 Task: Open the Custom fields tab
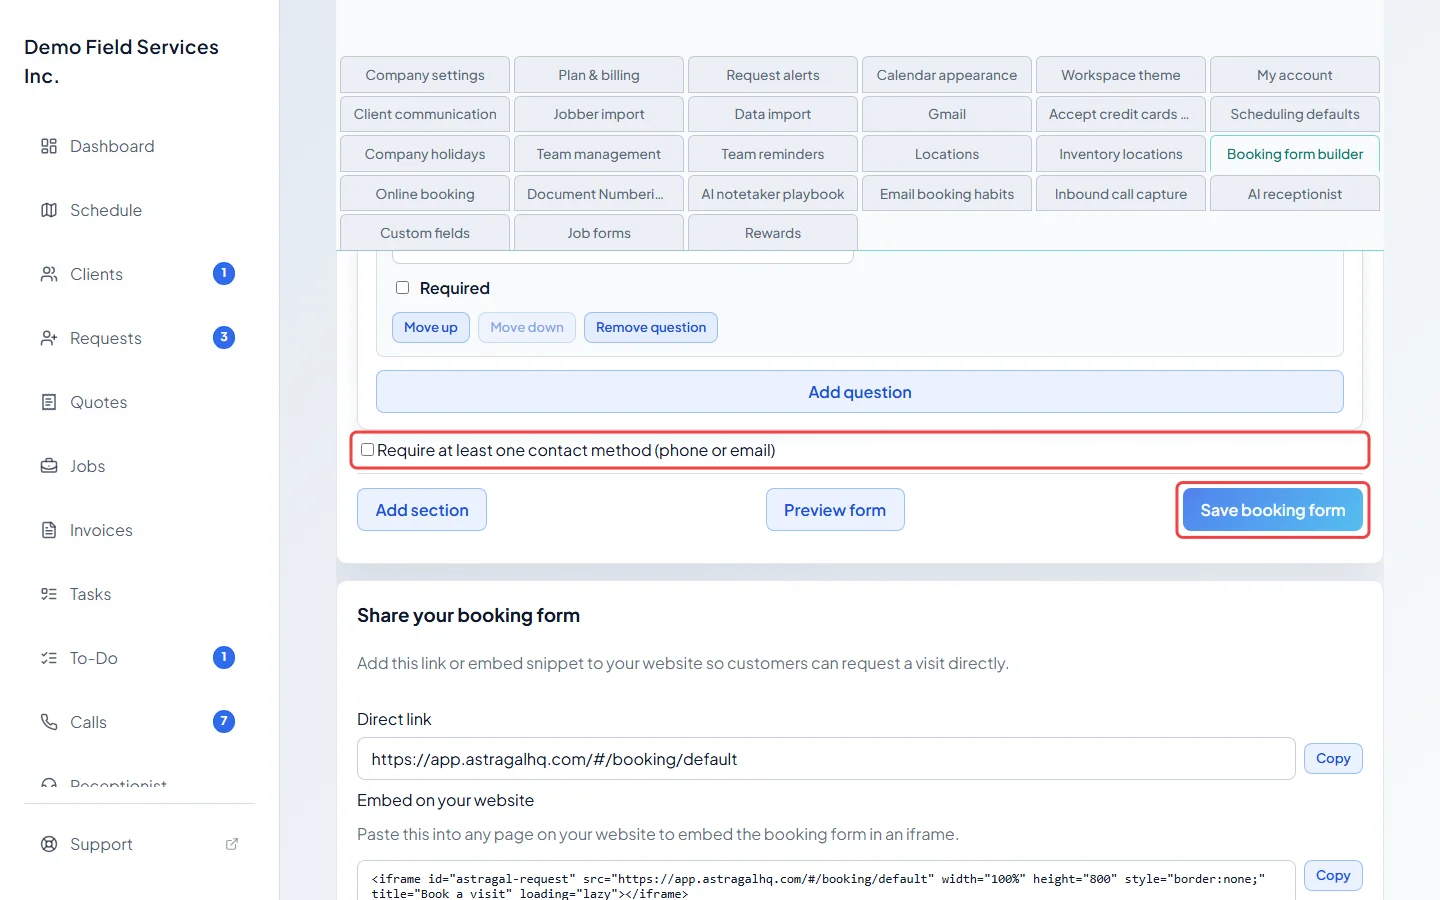tap(425, 233)
